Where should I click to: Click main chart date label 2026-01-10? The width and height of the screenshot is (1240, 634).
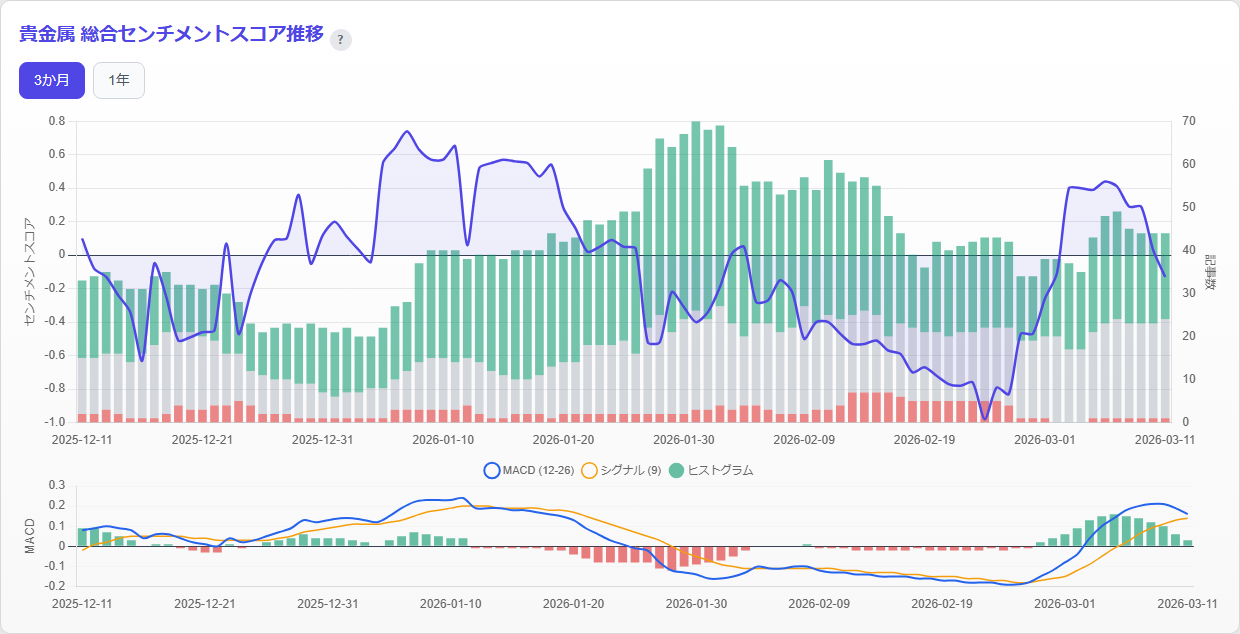pos(444,438)
